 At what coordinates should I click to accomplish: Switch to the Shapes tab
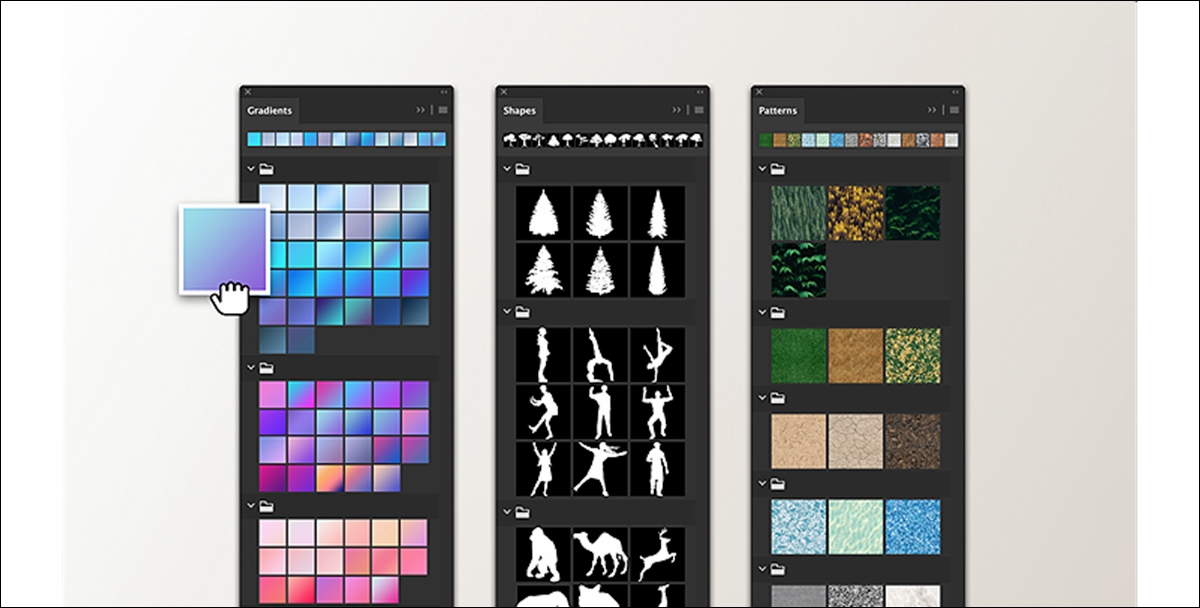click(520, 110)
